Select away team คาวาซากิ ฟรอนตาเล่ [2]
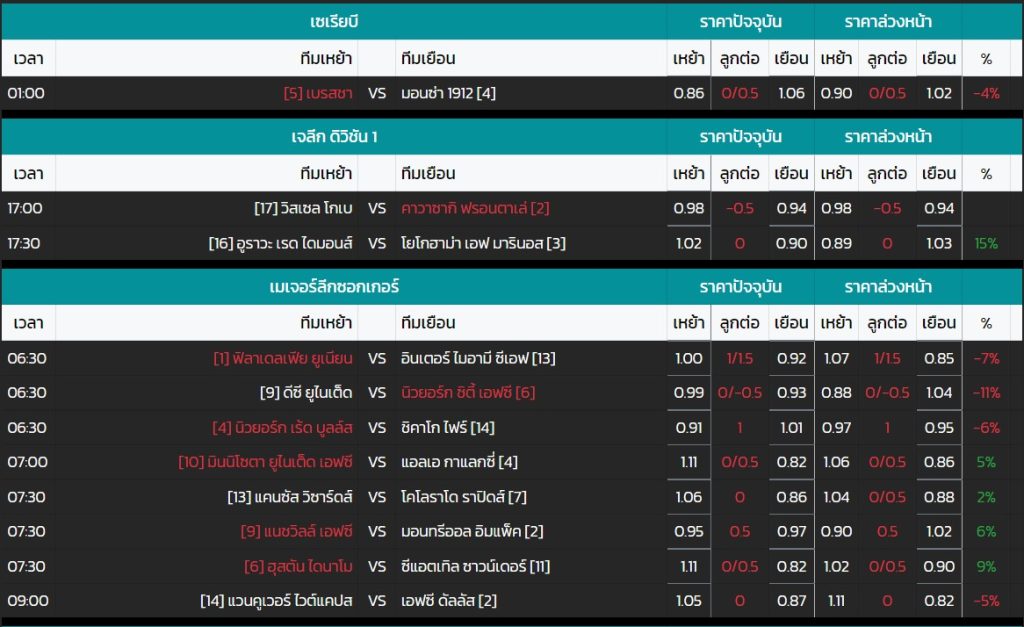Viewport: 1024px width, 627px height. pos(475,208)
